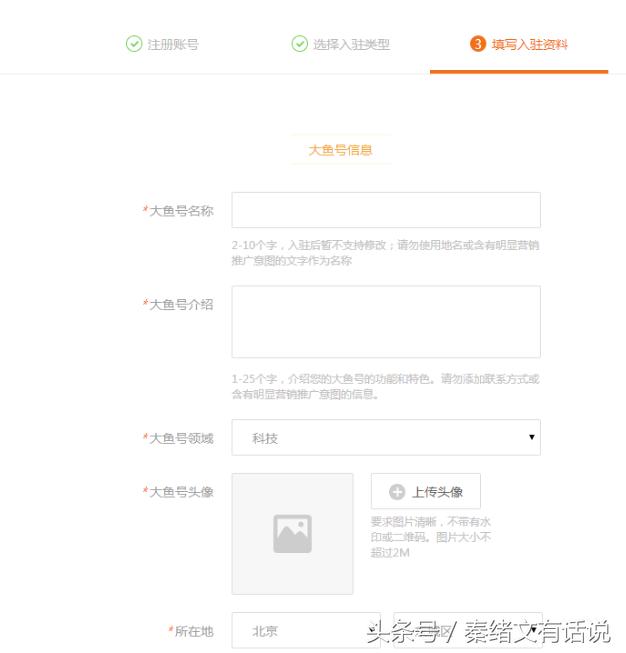Focus the 大鱼号介绍 text area
Screen dimensions: 626x653
(x=386, y=322)
